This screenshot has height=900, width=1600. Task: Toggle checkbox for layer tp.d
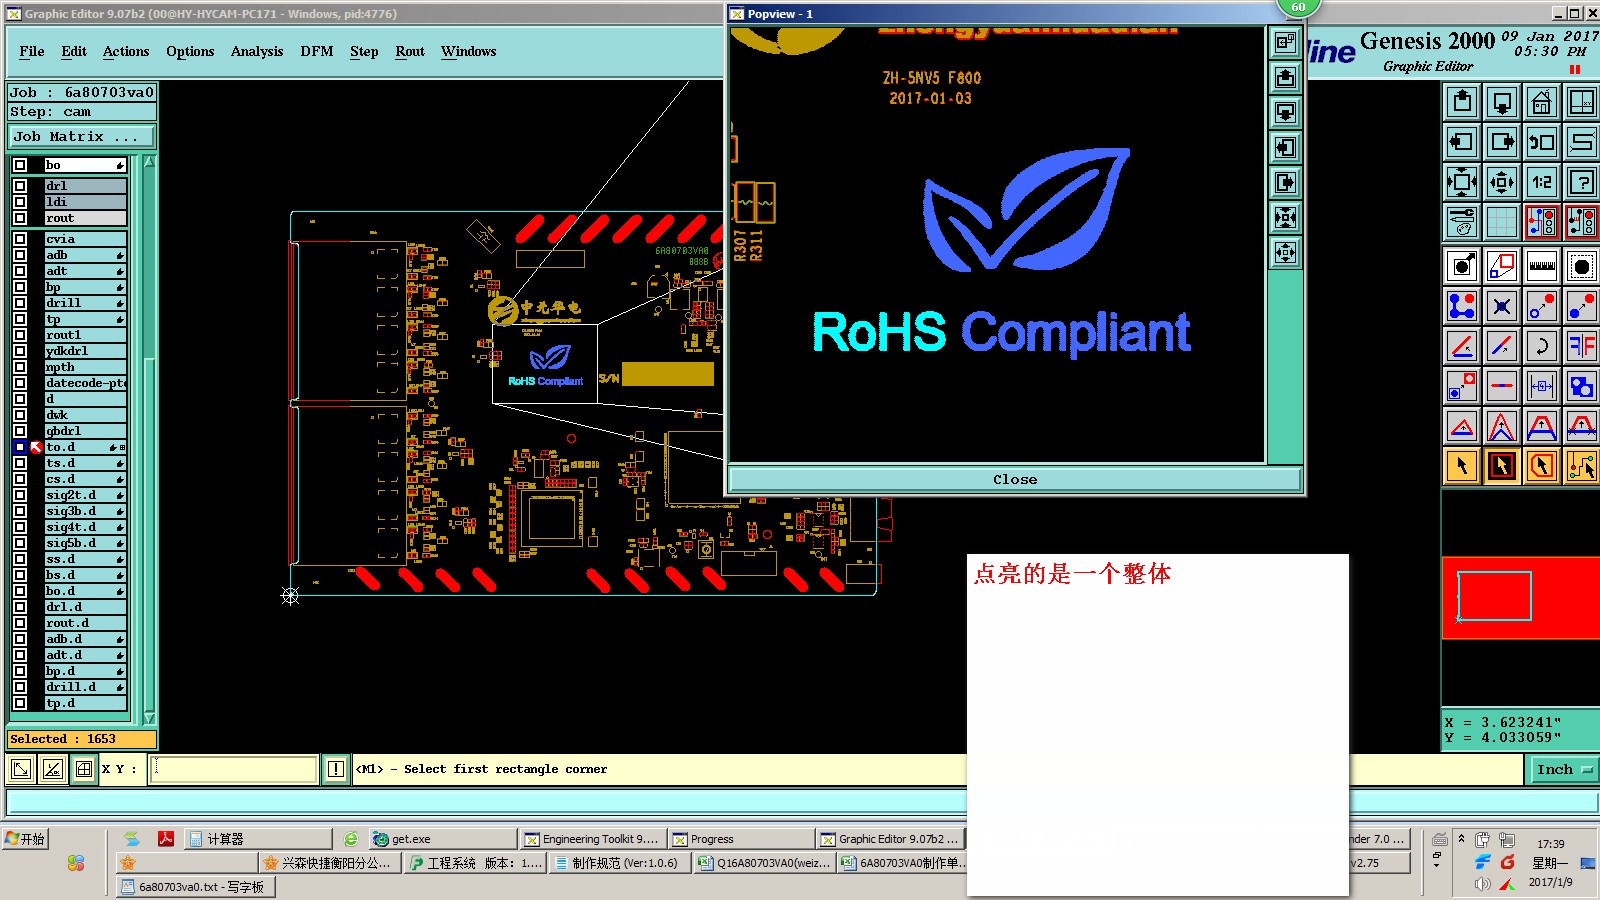(20, 703)
